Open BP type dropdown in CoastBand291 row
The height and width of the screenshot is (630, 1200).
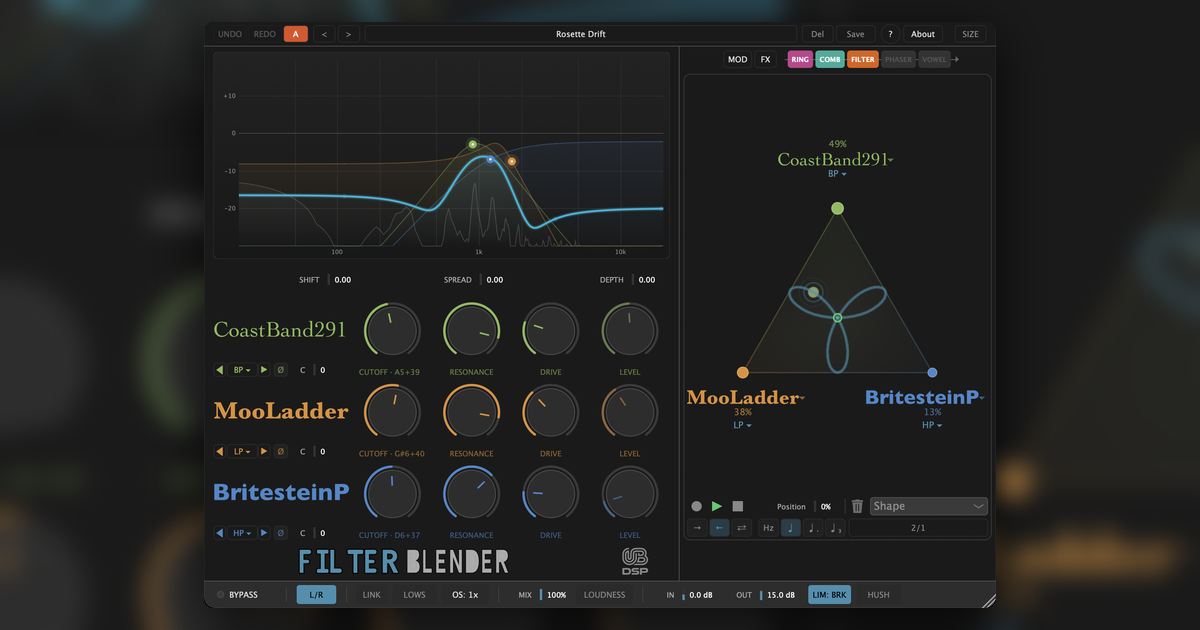click(x=242, y=369)
